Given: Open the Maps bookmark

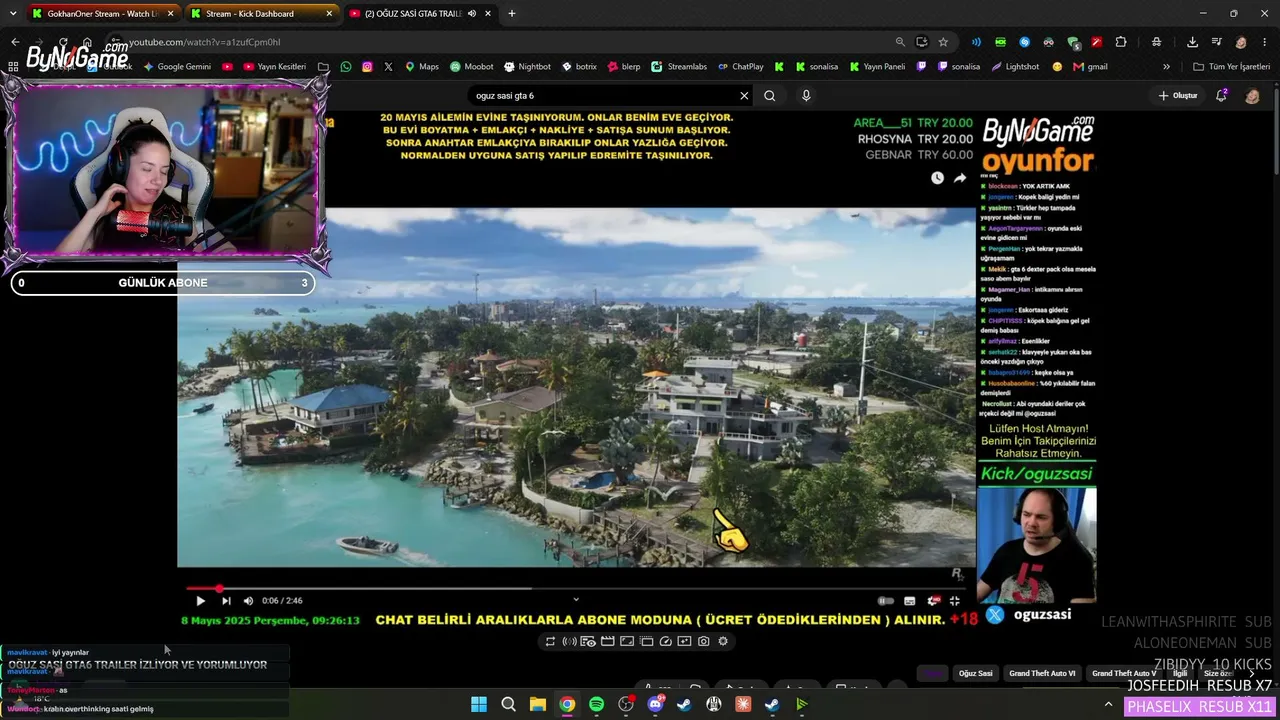Looking at the screenshot, I should [422, 67].
